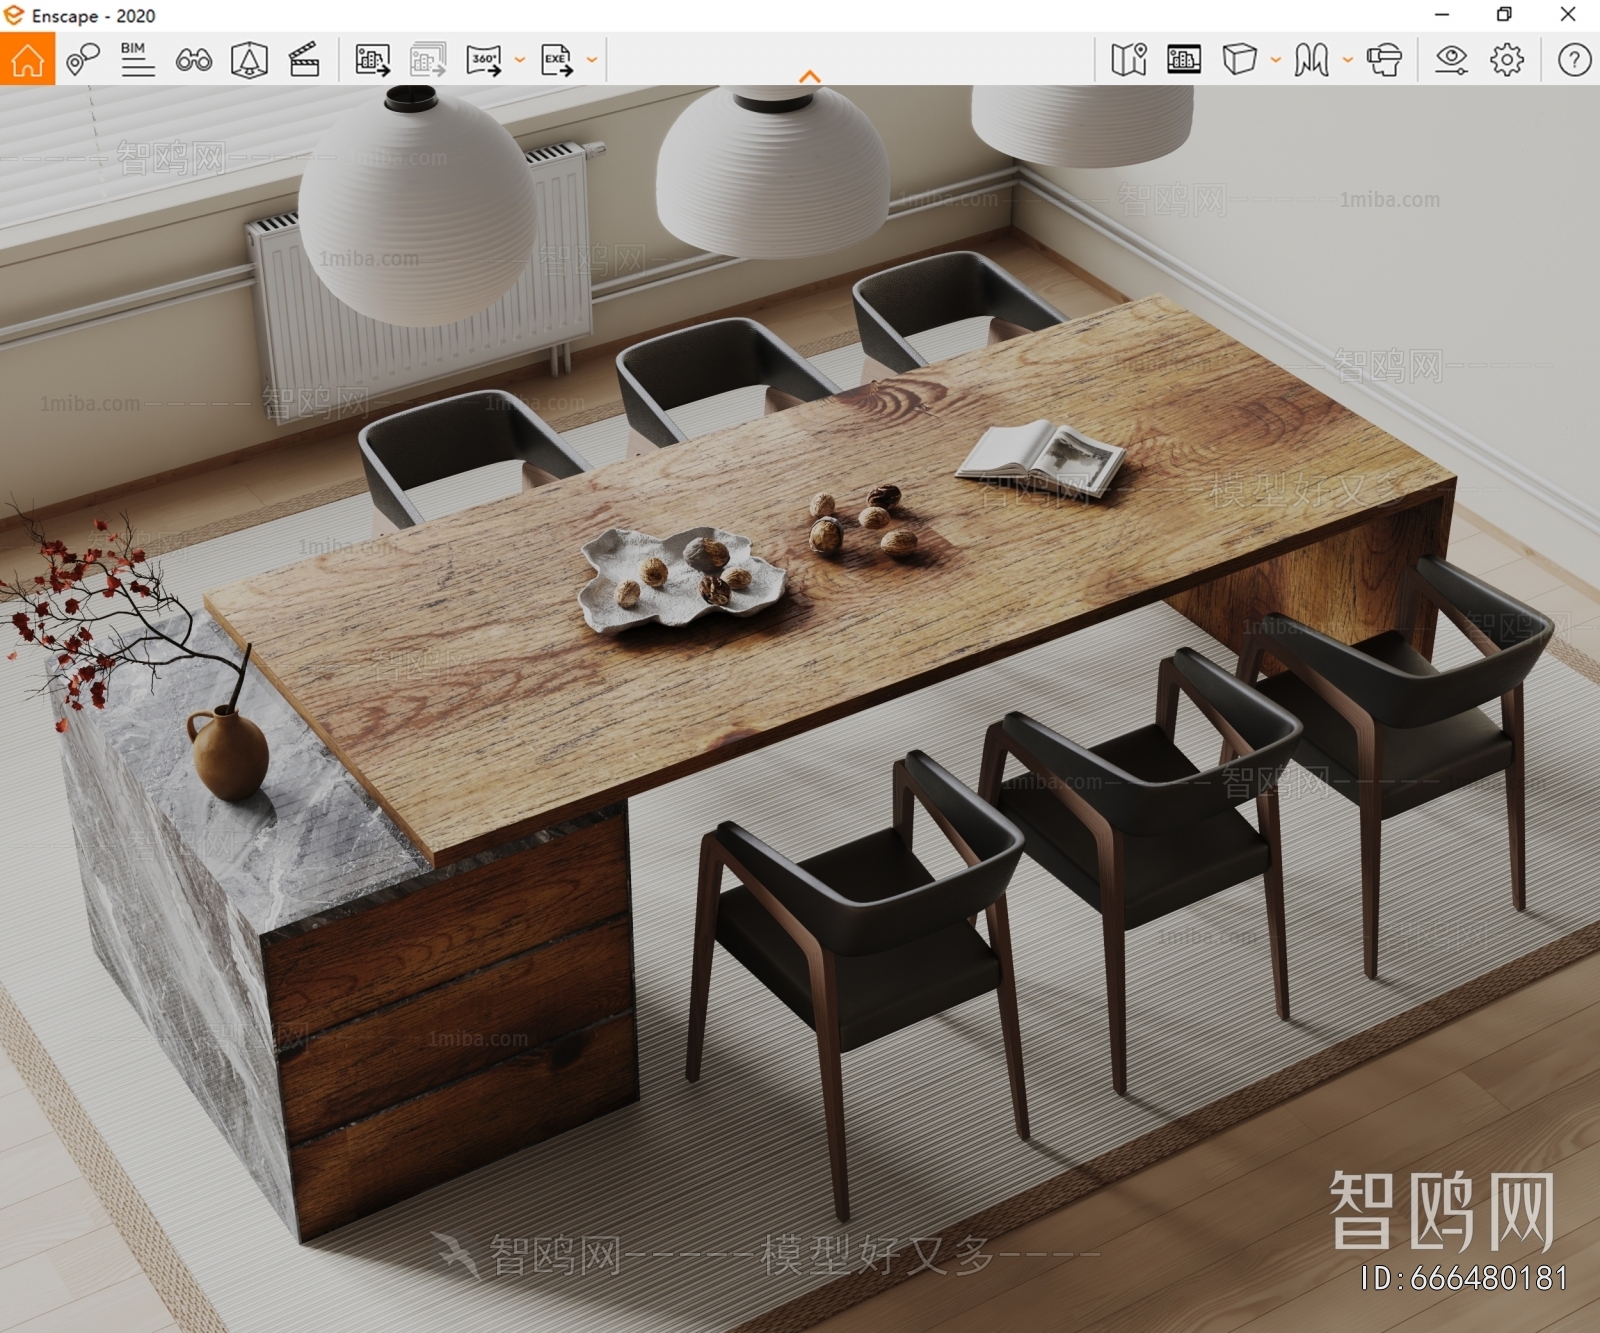Viewport: 1600px width, 1333px height.
Task: Toggle the safe frame icon
Action: coord(1184,60)
